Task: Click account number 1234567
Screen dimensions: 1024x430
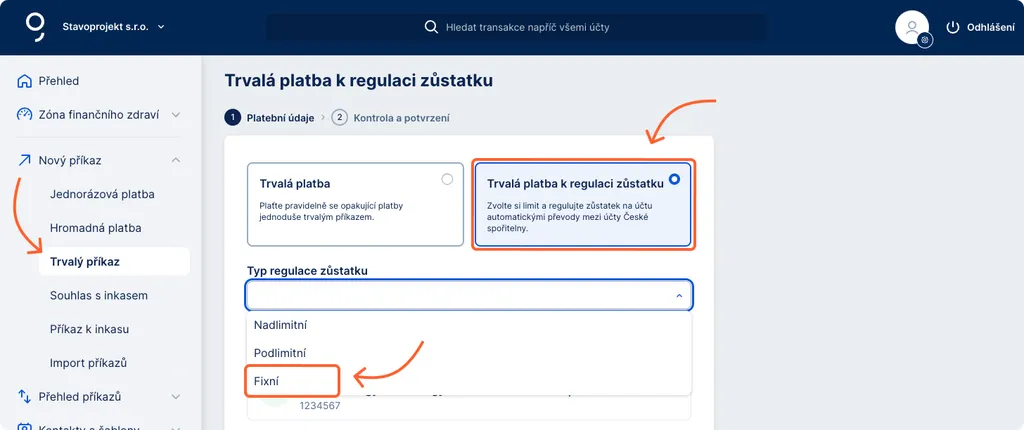Action: [x=320, y=406]
